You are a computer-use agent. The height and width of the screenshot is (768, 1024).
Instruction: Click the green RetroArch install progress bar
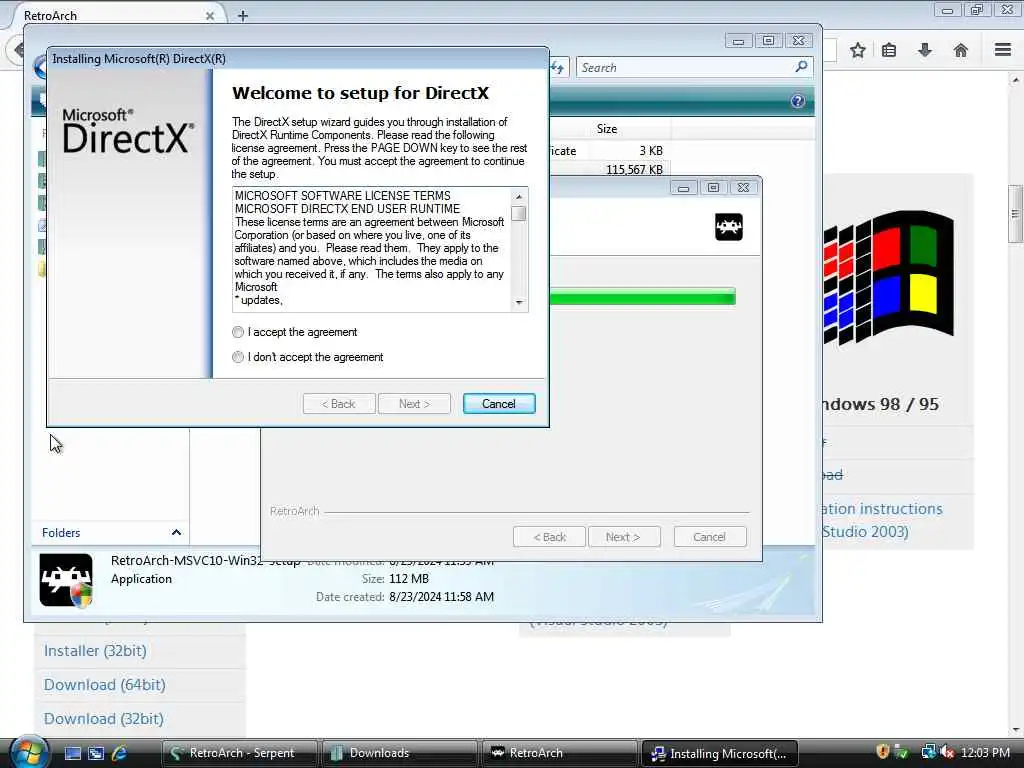[643, 296]
